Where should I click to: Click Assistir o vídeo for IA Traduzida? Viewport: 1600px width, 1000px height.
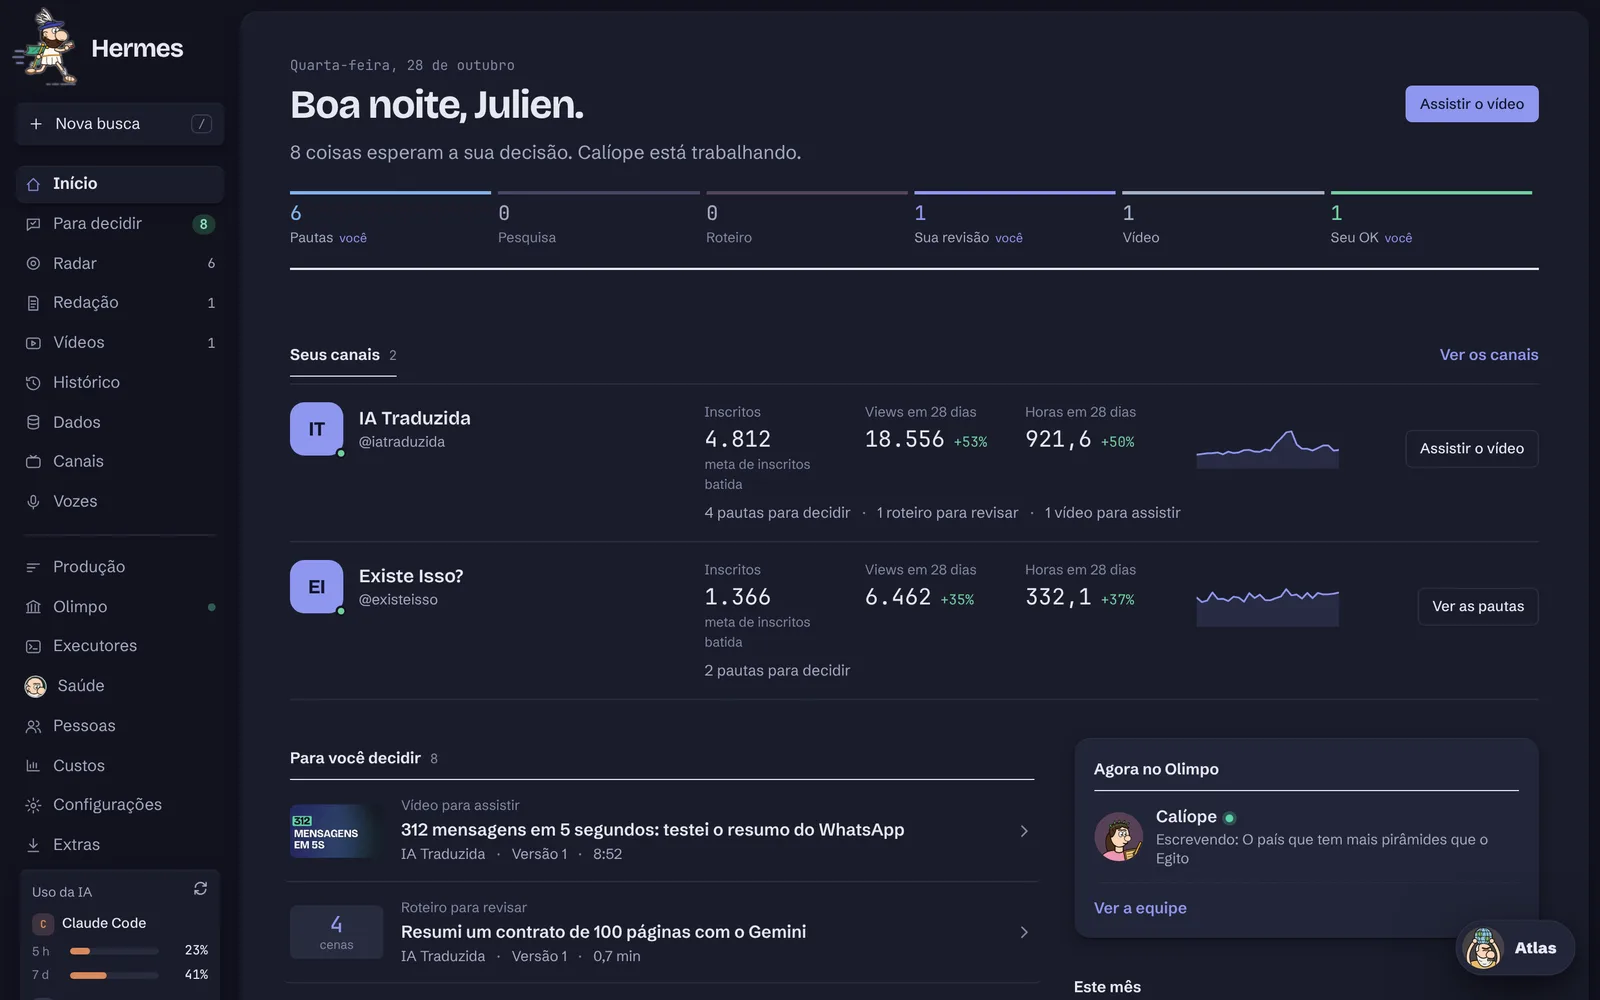tap(1472, 449)
